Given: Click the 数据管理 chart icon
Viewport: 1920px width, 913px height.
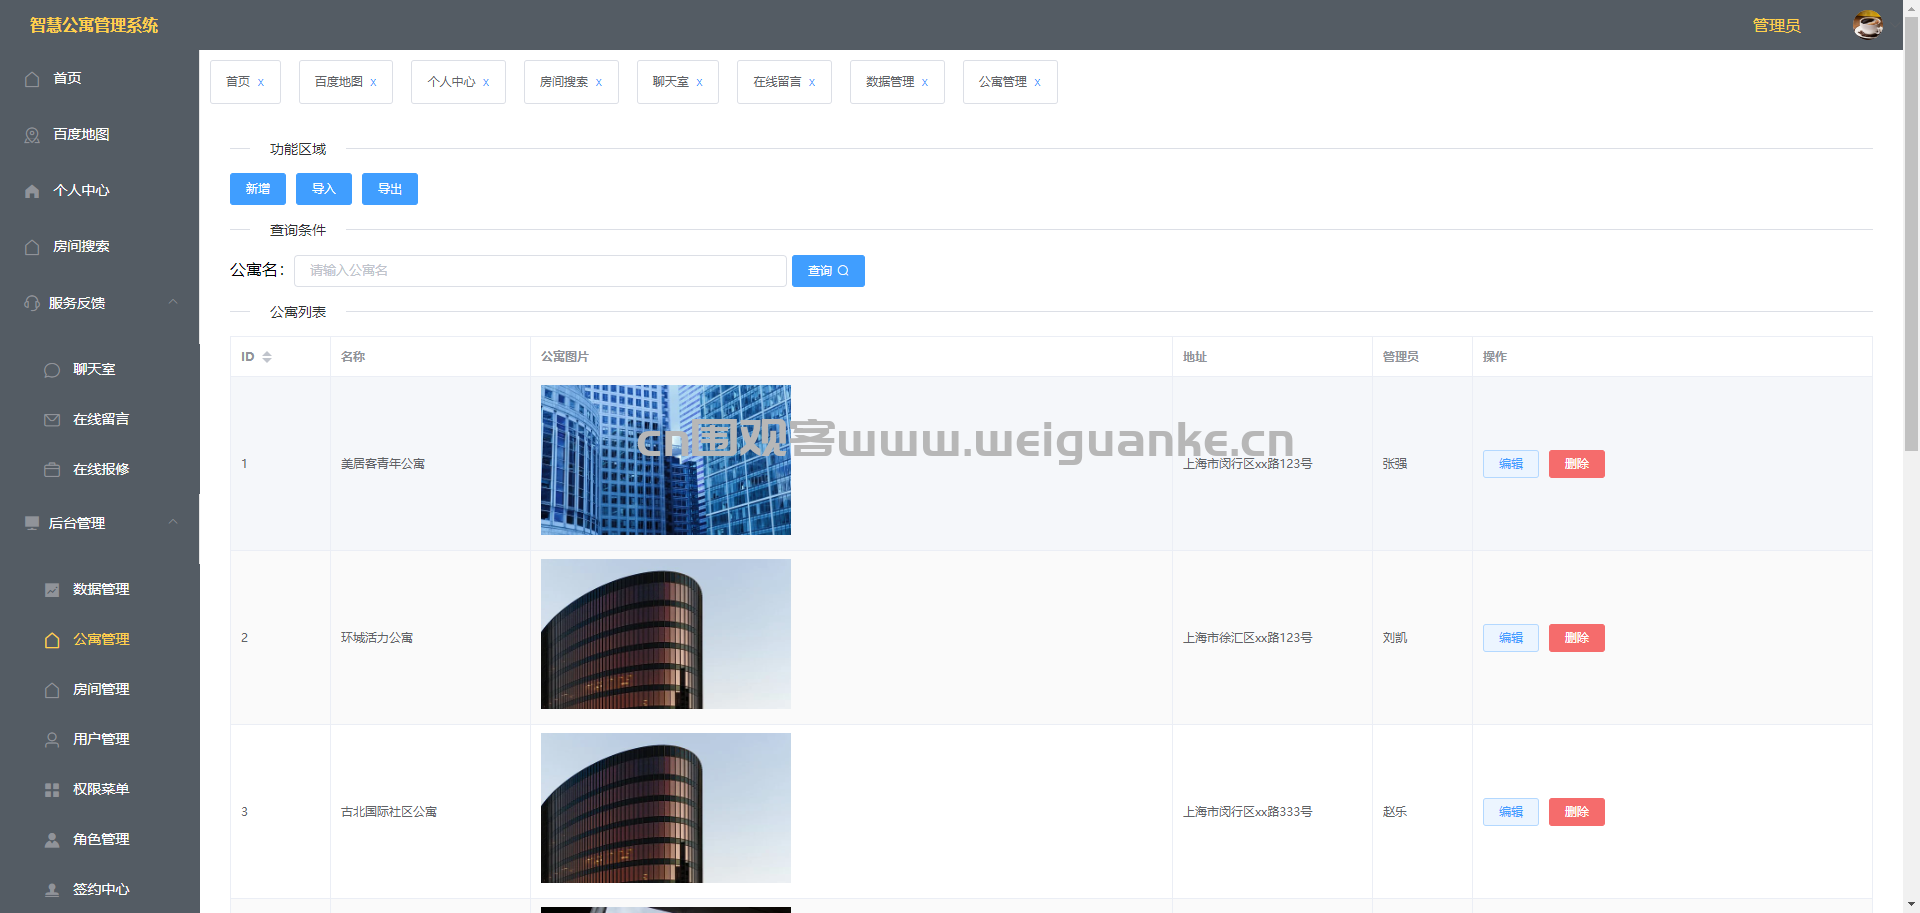Looking at the screenshot, I should pyautogui.click(x=52, y=590).
